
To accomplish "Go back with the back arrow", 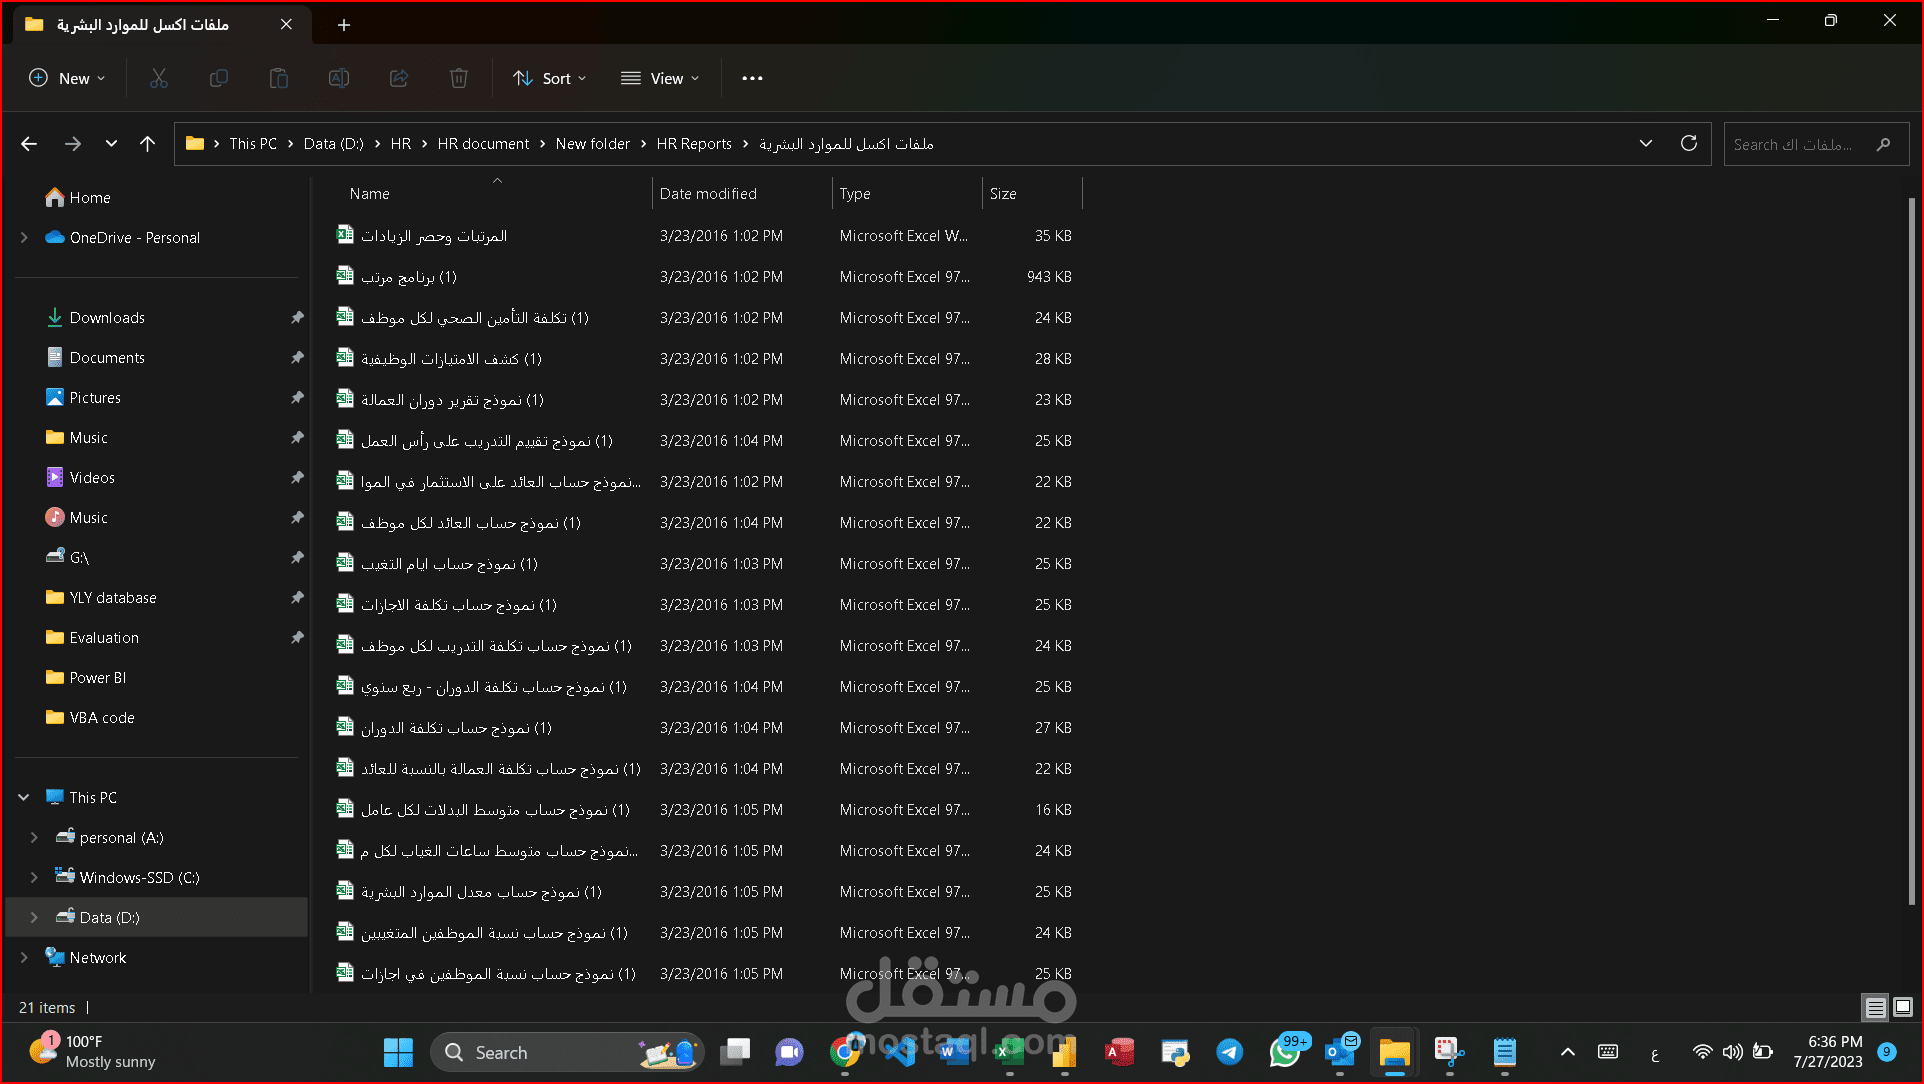I will coord(29,144).
